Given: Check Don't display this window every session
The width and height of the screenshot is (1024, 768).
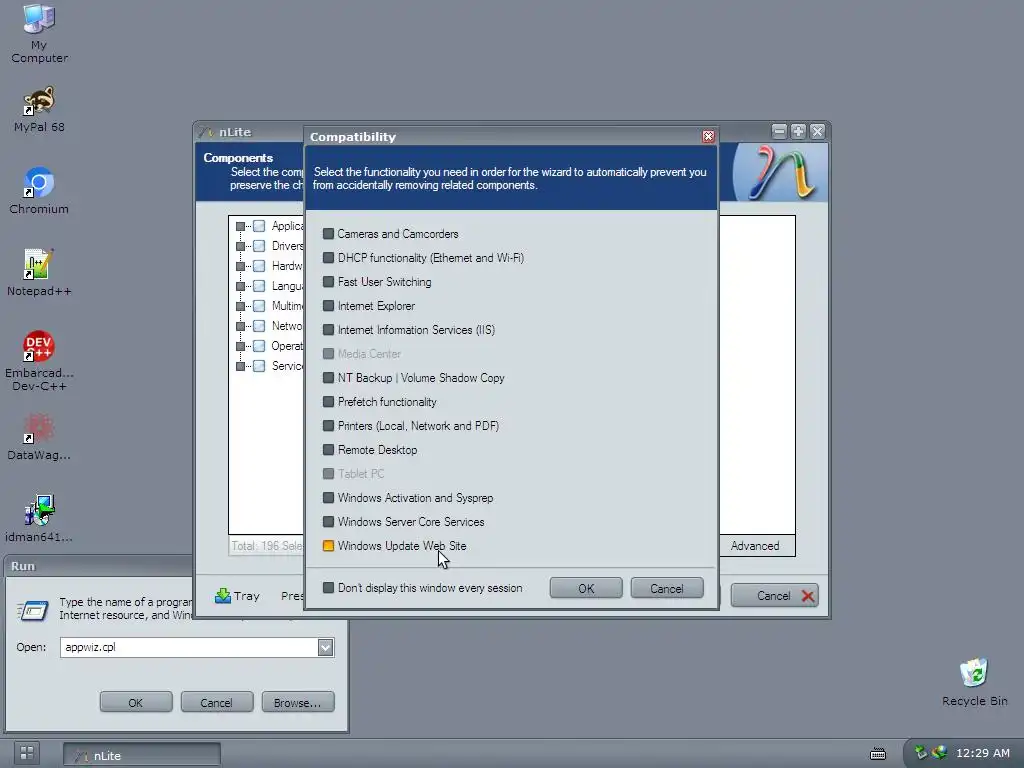Looking at the screenshot, I should pyautogui.click(x=328, y=588).
